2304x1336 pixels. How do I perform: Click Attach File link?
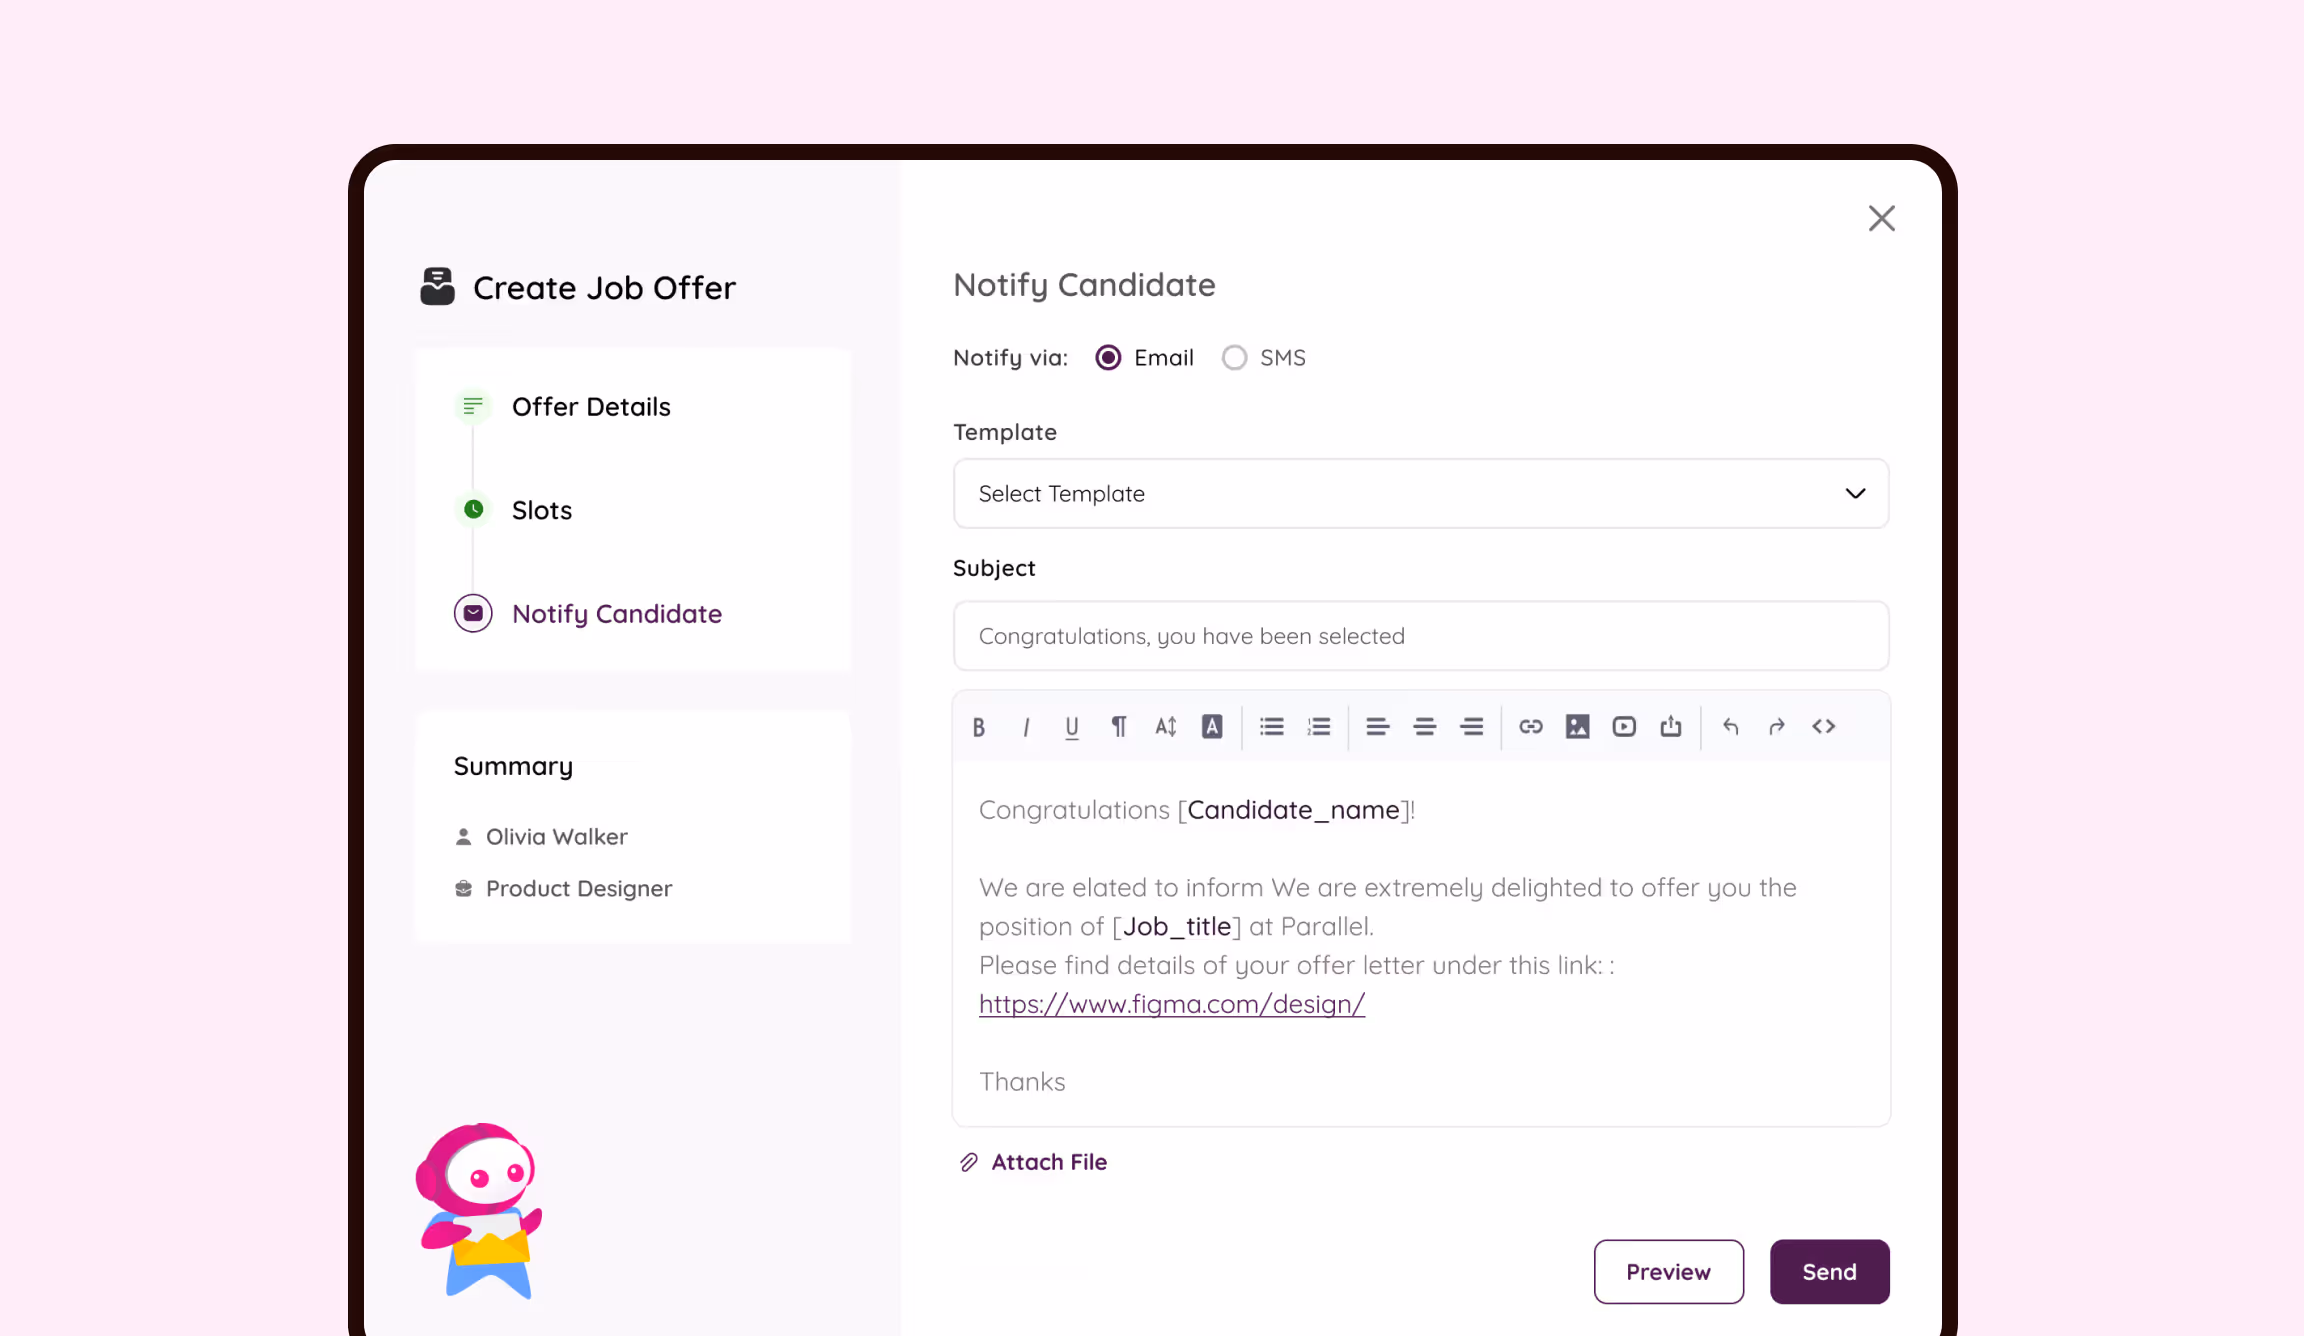pos(1034,1162)
